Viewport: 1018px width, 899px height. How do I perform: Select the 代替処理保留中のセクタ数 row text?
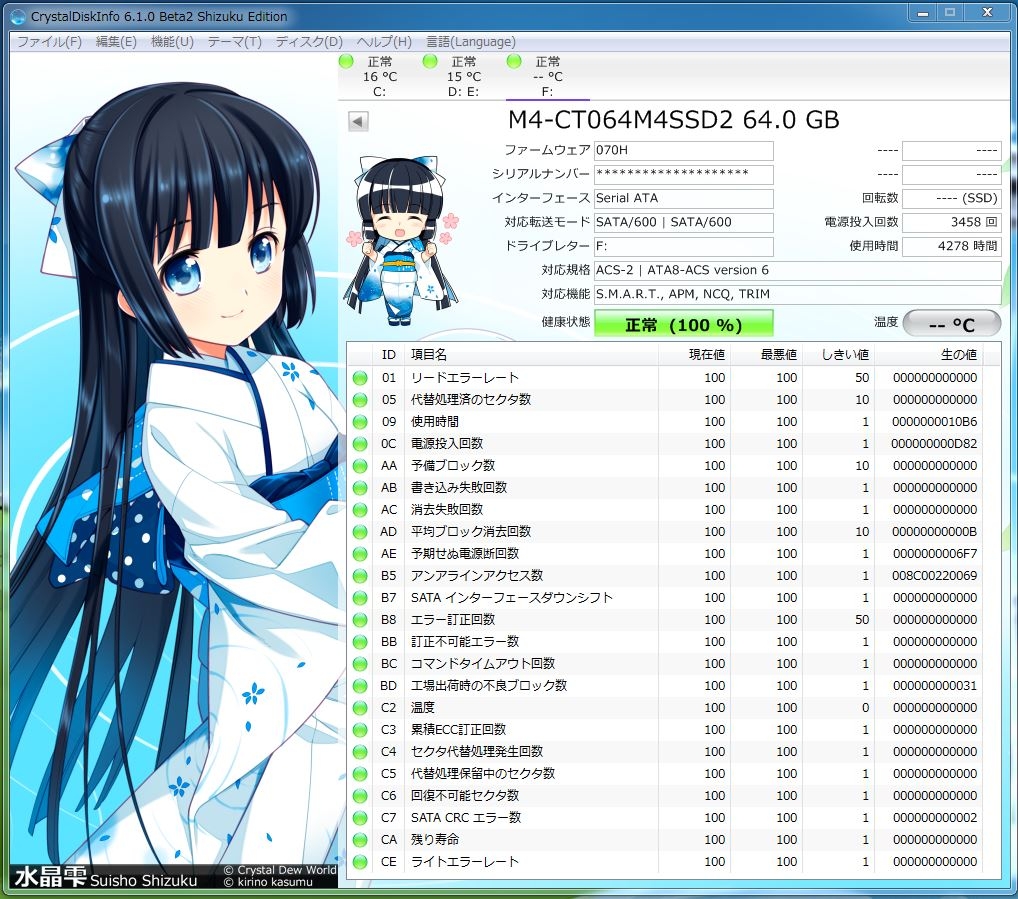click(x=483, y=774)
